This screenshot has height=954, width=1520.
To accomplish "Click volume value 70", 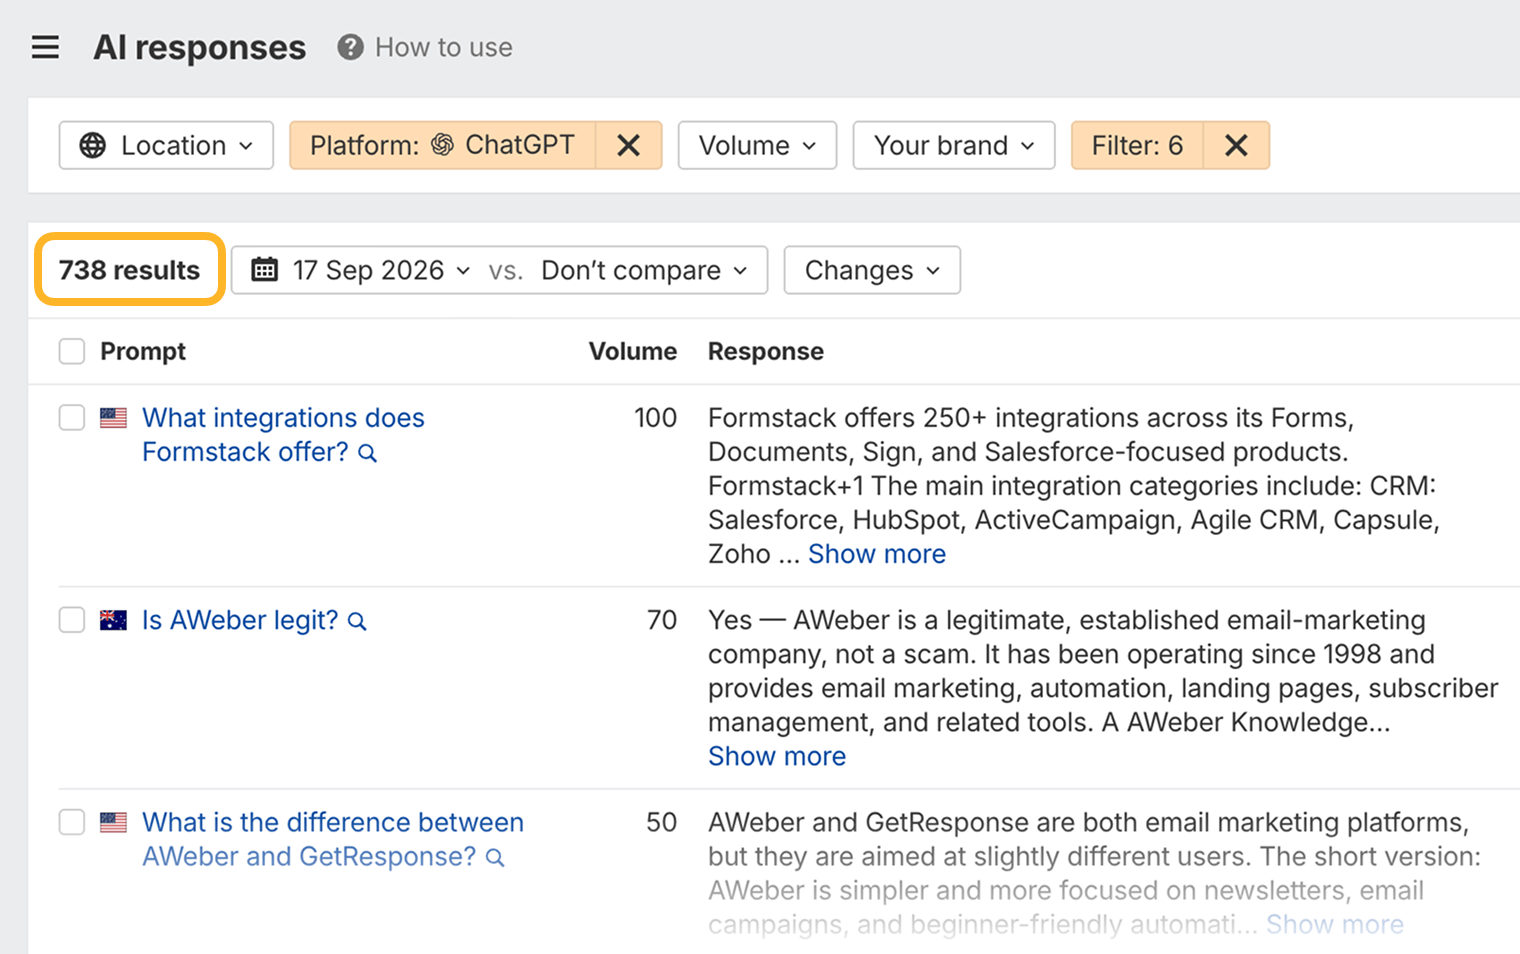I will 662,620.
